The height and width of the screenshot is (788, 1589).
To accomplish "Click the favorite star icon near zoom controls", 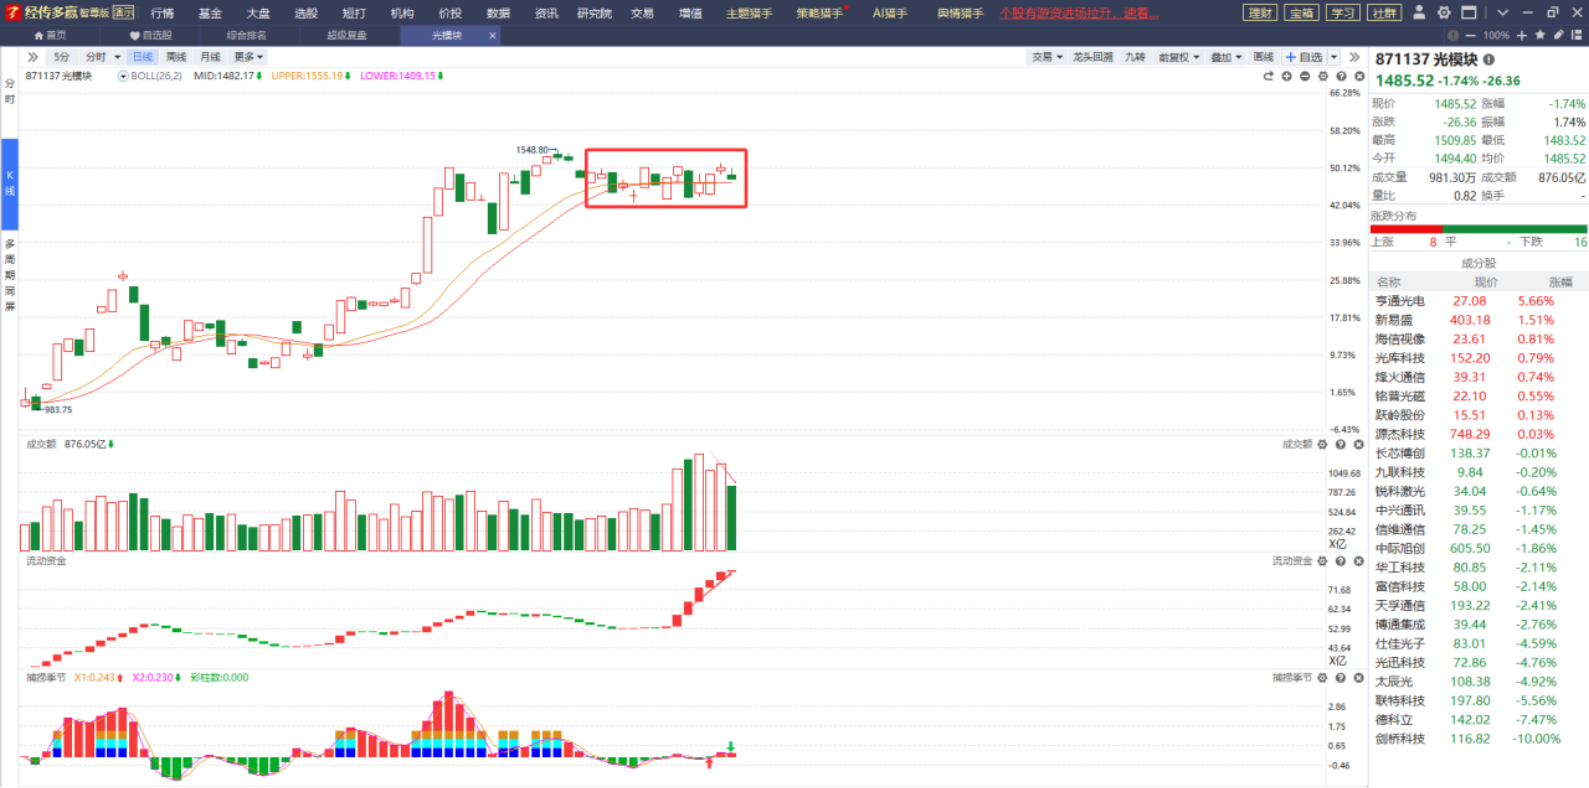I will point(1540,35).
